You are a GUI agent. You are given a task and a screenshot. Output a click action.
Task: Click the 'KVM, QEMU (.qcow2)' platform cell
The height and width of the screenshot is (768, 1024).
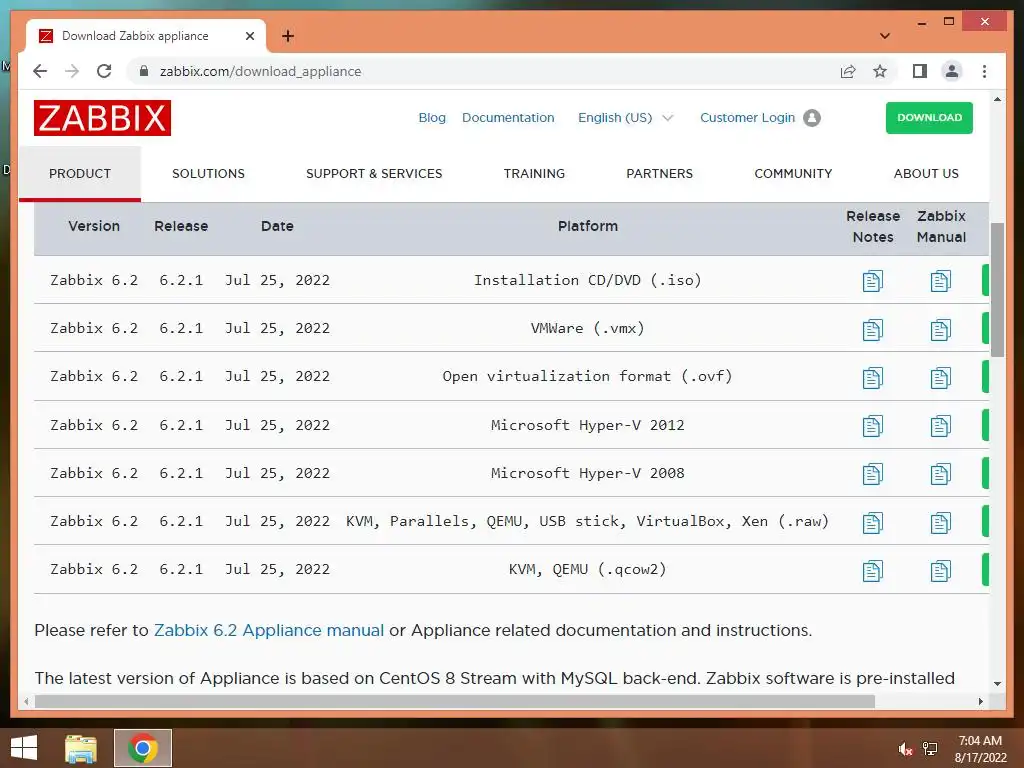point(588,569)
